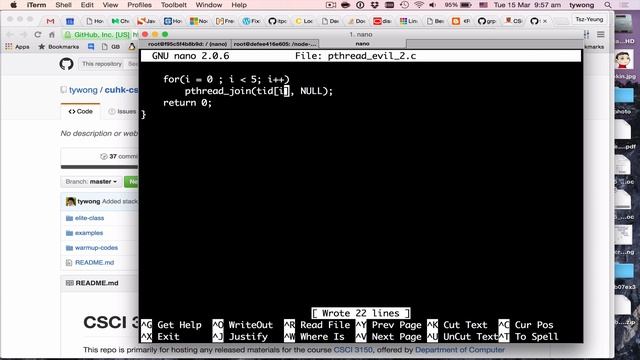
Task: Click the Chrome home button
Action: pos(51,35)
